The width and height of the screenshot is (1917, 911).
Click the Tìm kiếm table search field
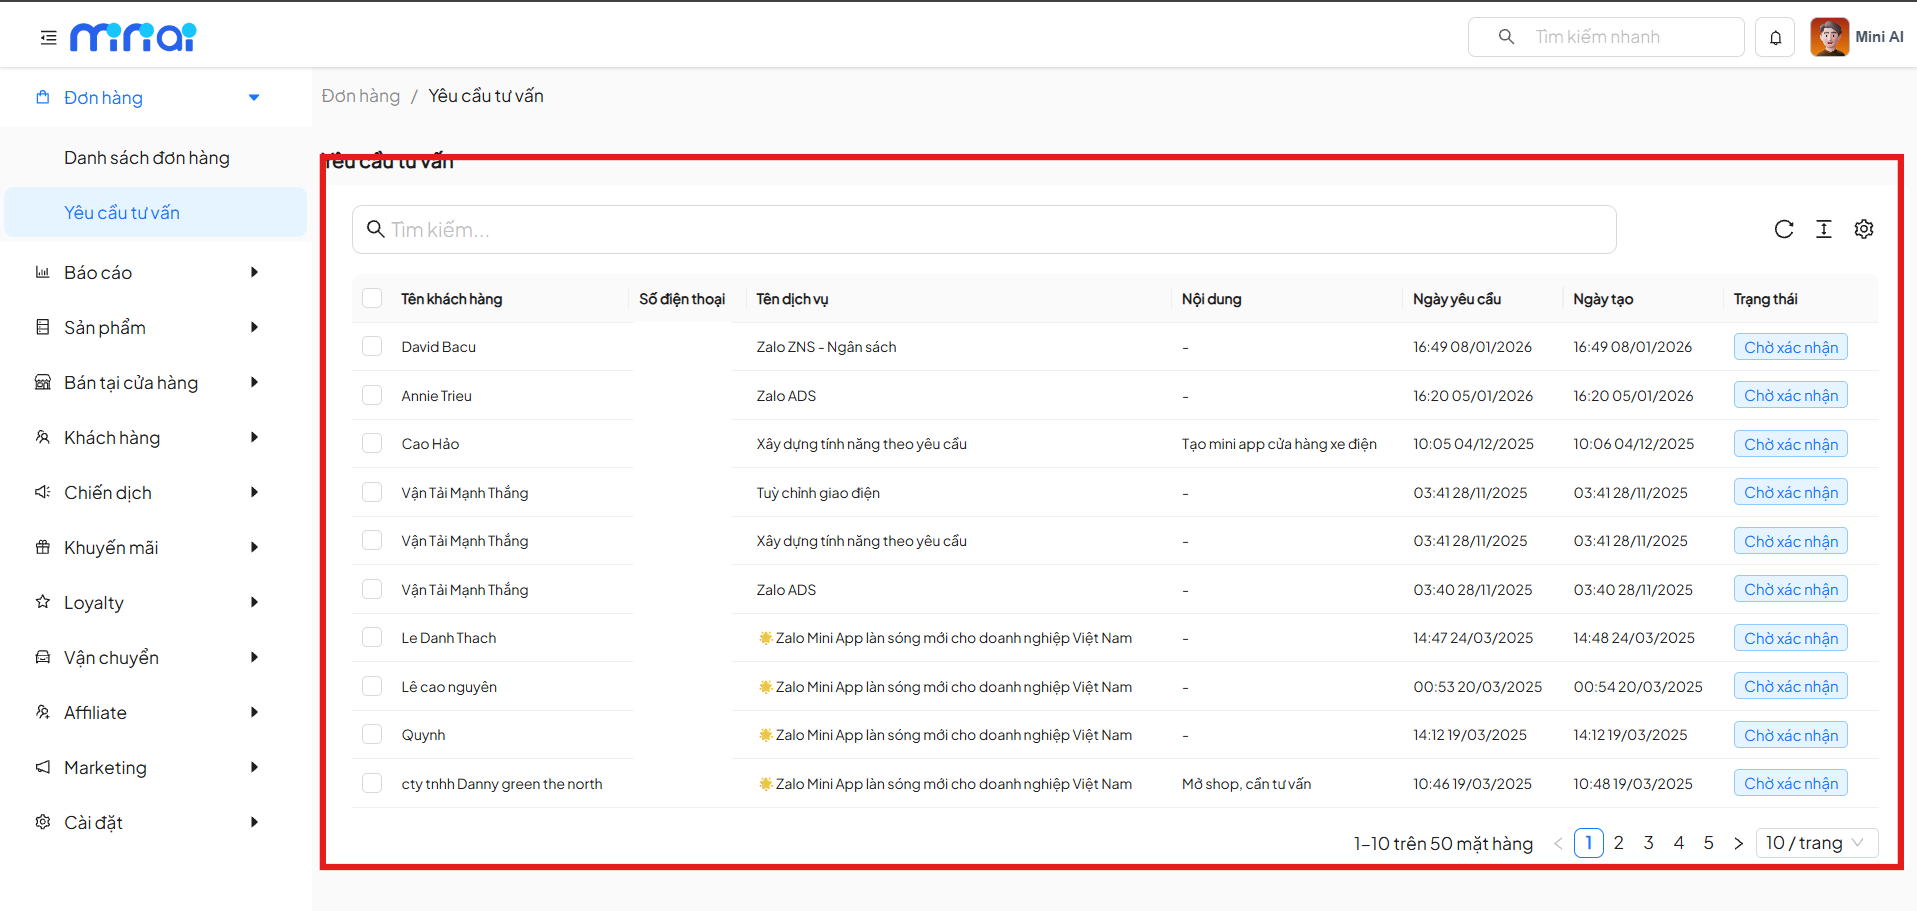pos(984,230)
